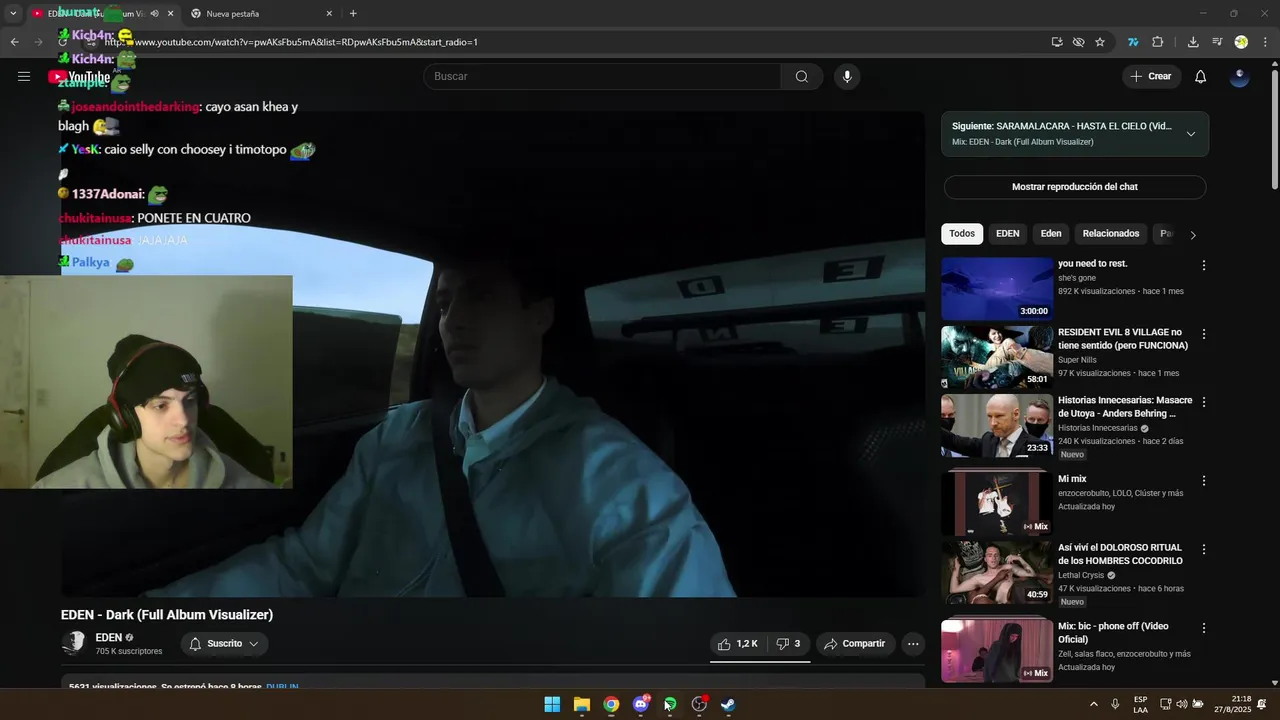Screen dimensions: 1280x720
Task: Open the tab search dropdown arrow
Action: pos(12,14)
